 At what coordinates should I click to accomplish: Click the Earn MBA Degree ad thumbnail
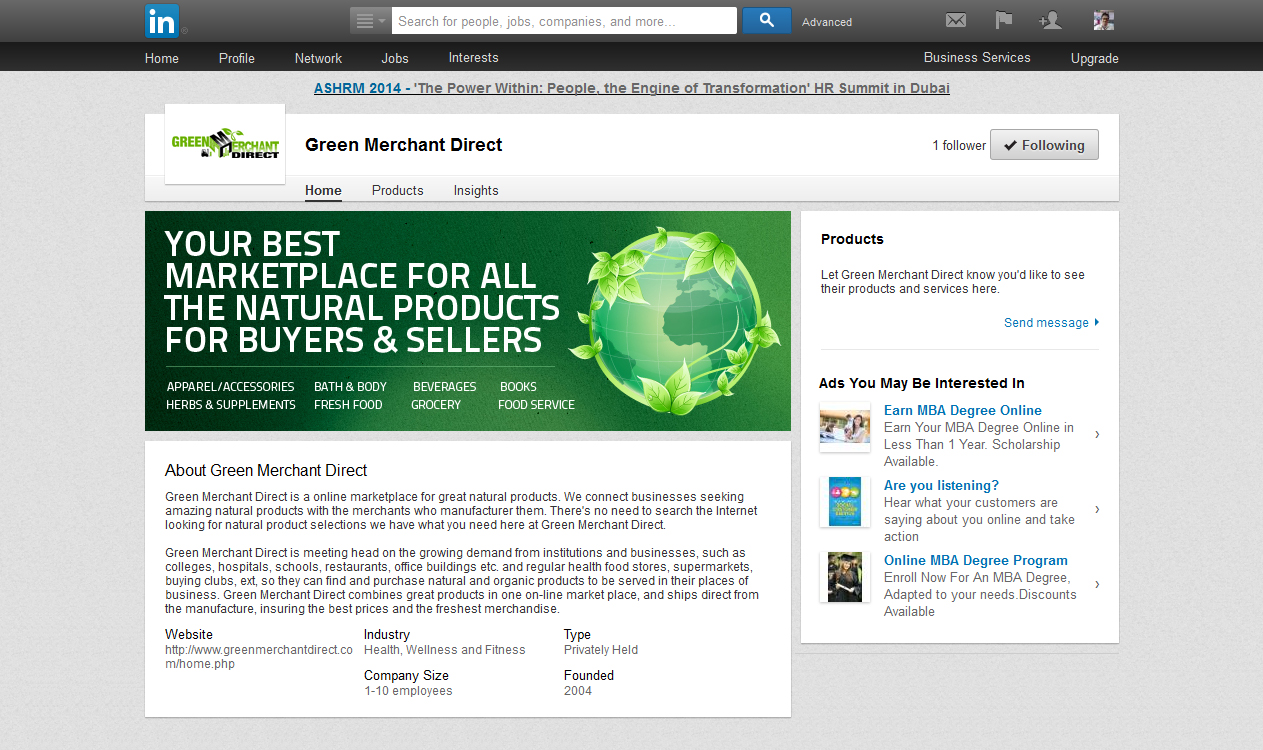pos(845,427)
